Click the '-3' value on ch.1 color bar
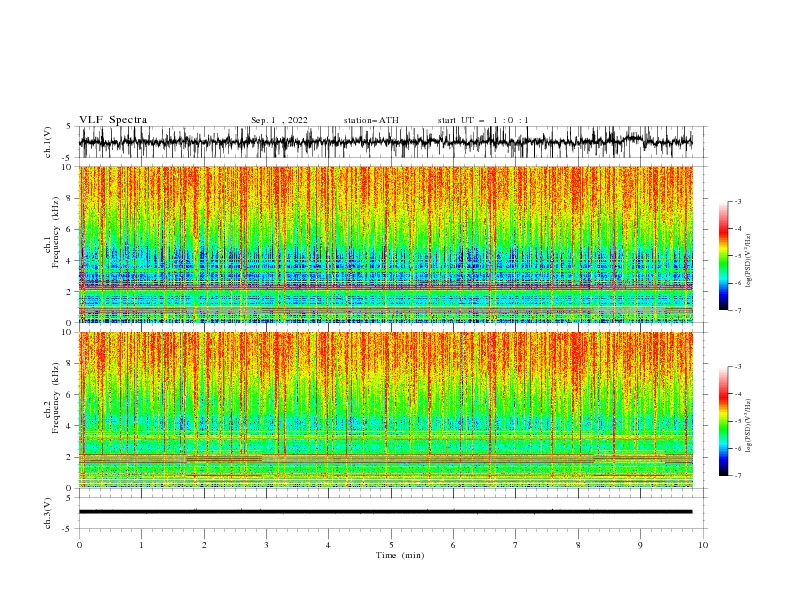This screenshot has height=612, width=792. pos(737,201)
